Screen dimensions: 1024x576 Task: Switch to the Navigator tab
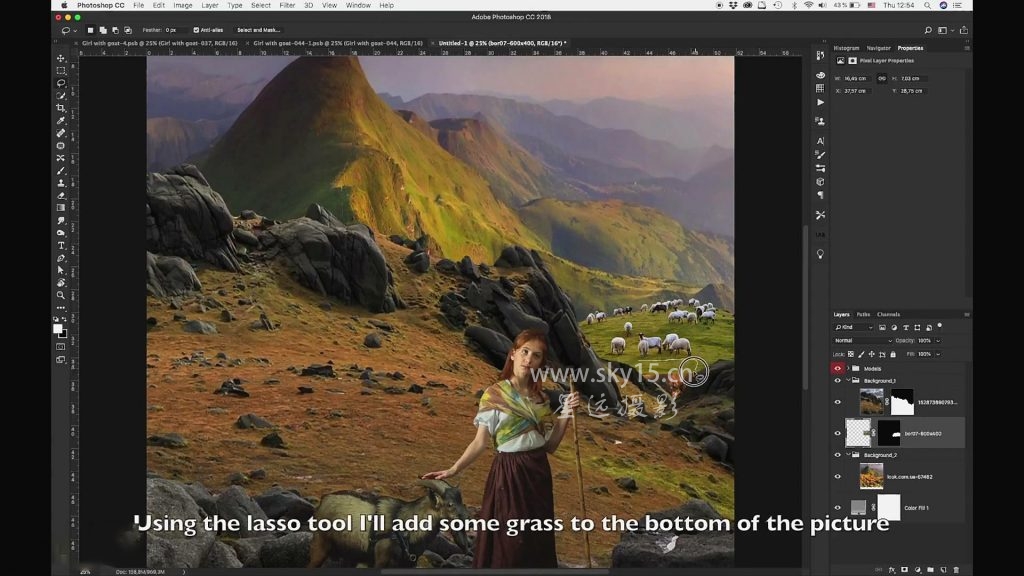878,48
